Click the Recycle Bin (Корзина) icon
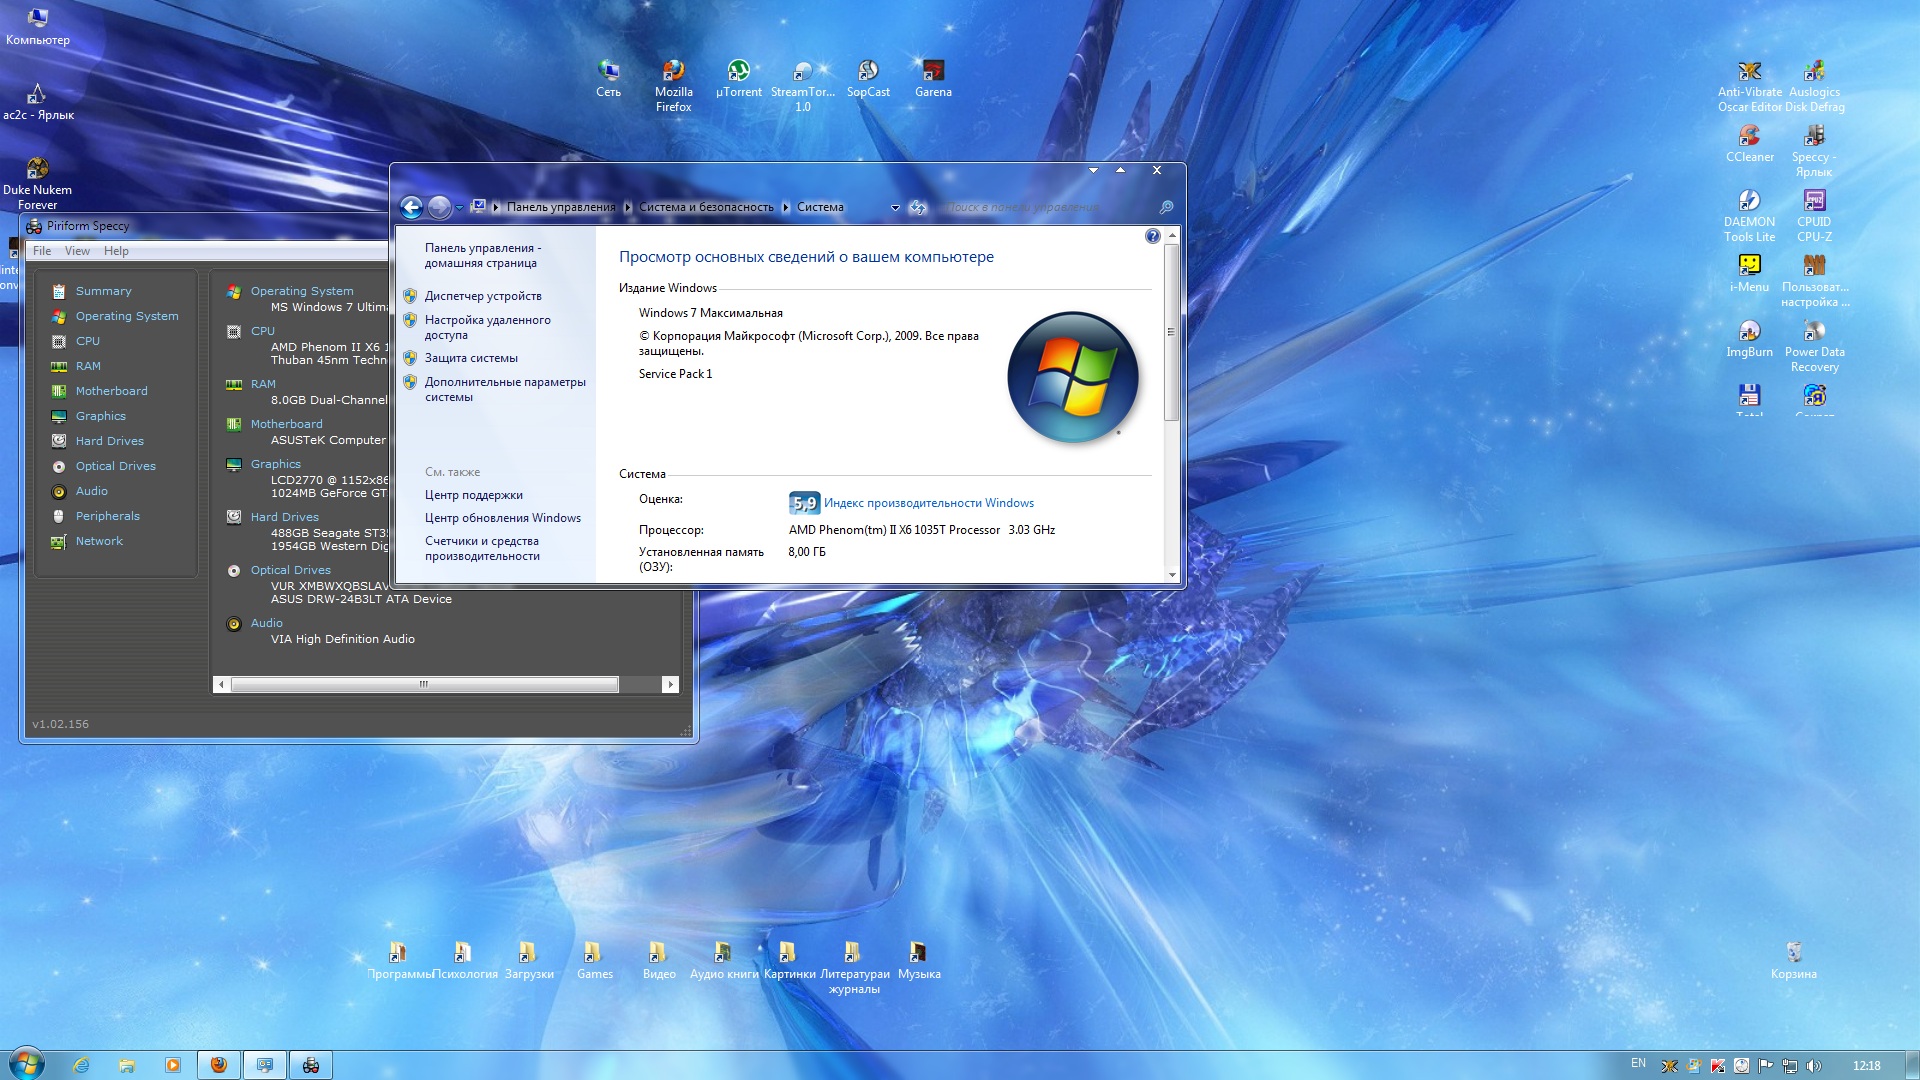Image resolution: width=1920 pixels, height=1080 pixels. point(1793,952)
